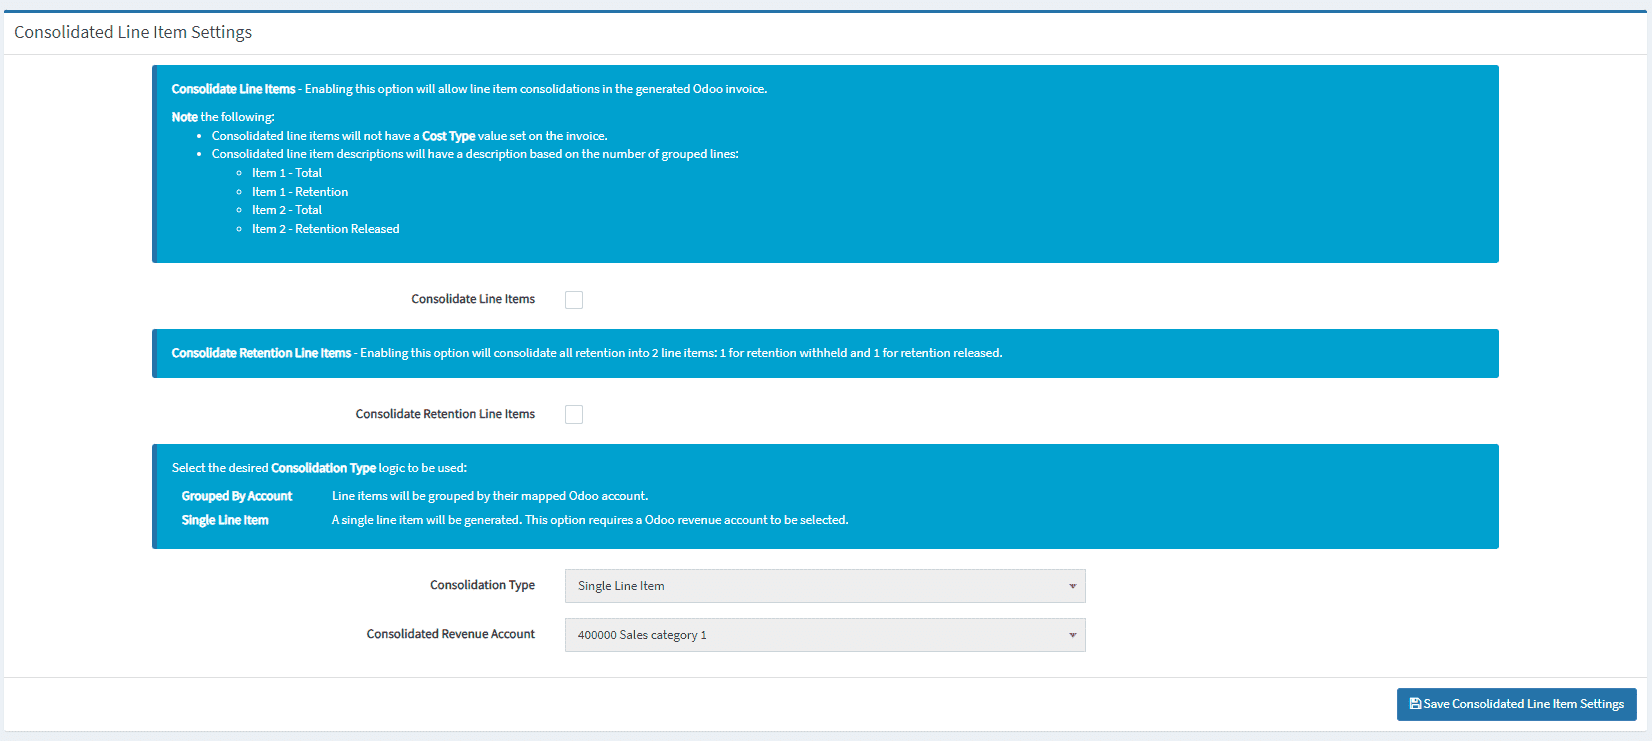Click the Consolidated Line Item Settings panel heading
The image size is (1652, 741).
click(133, 32)
